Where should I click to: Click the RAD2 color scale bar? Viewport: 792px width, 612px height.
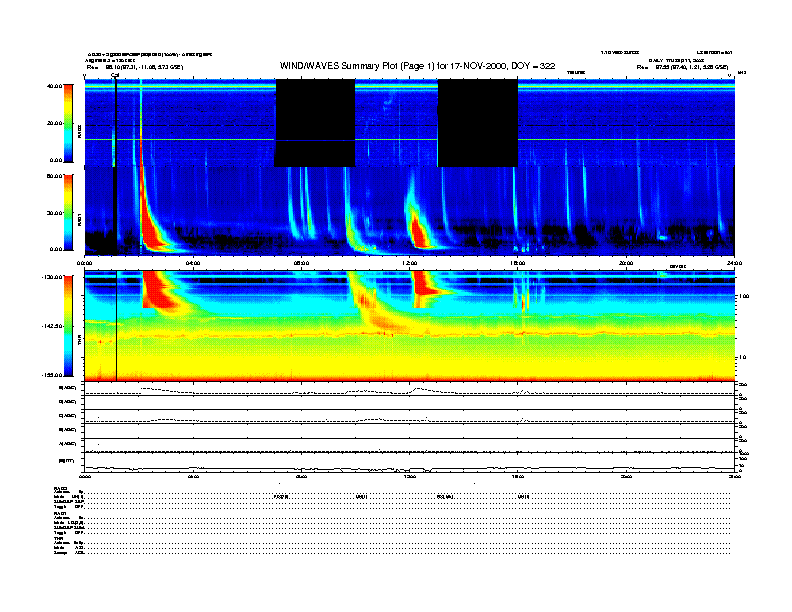click(x=68, y=123)
